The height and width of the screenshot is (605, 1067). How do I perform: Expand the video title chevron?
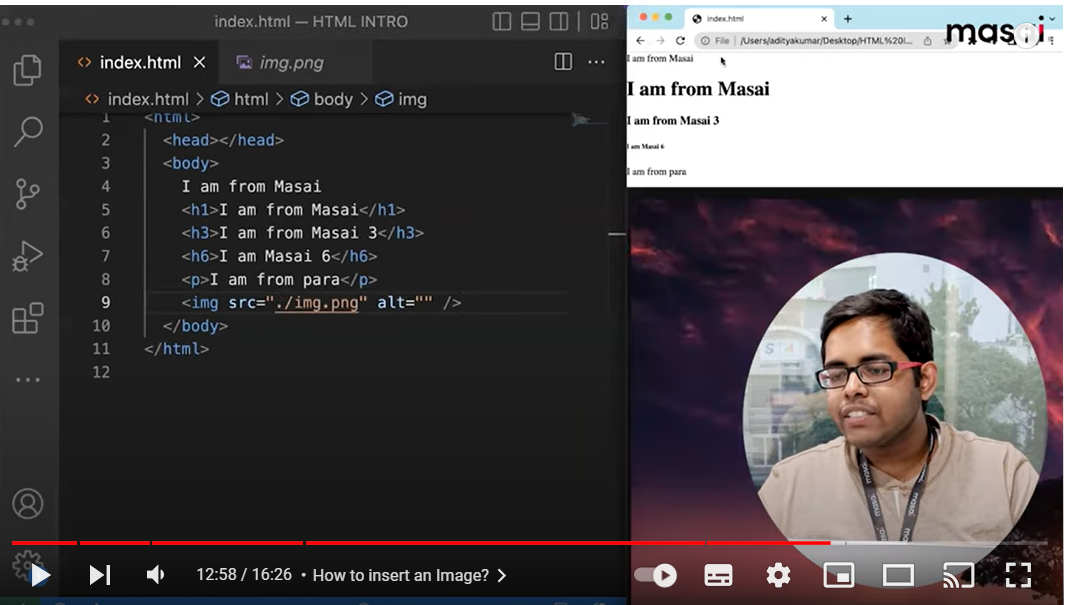click(x=502, y=576)
